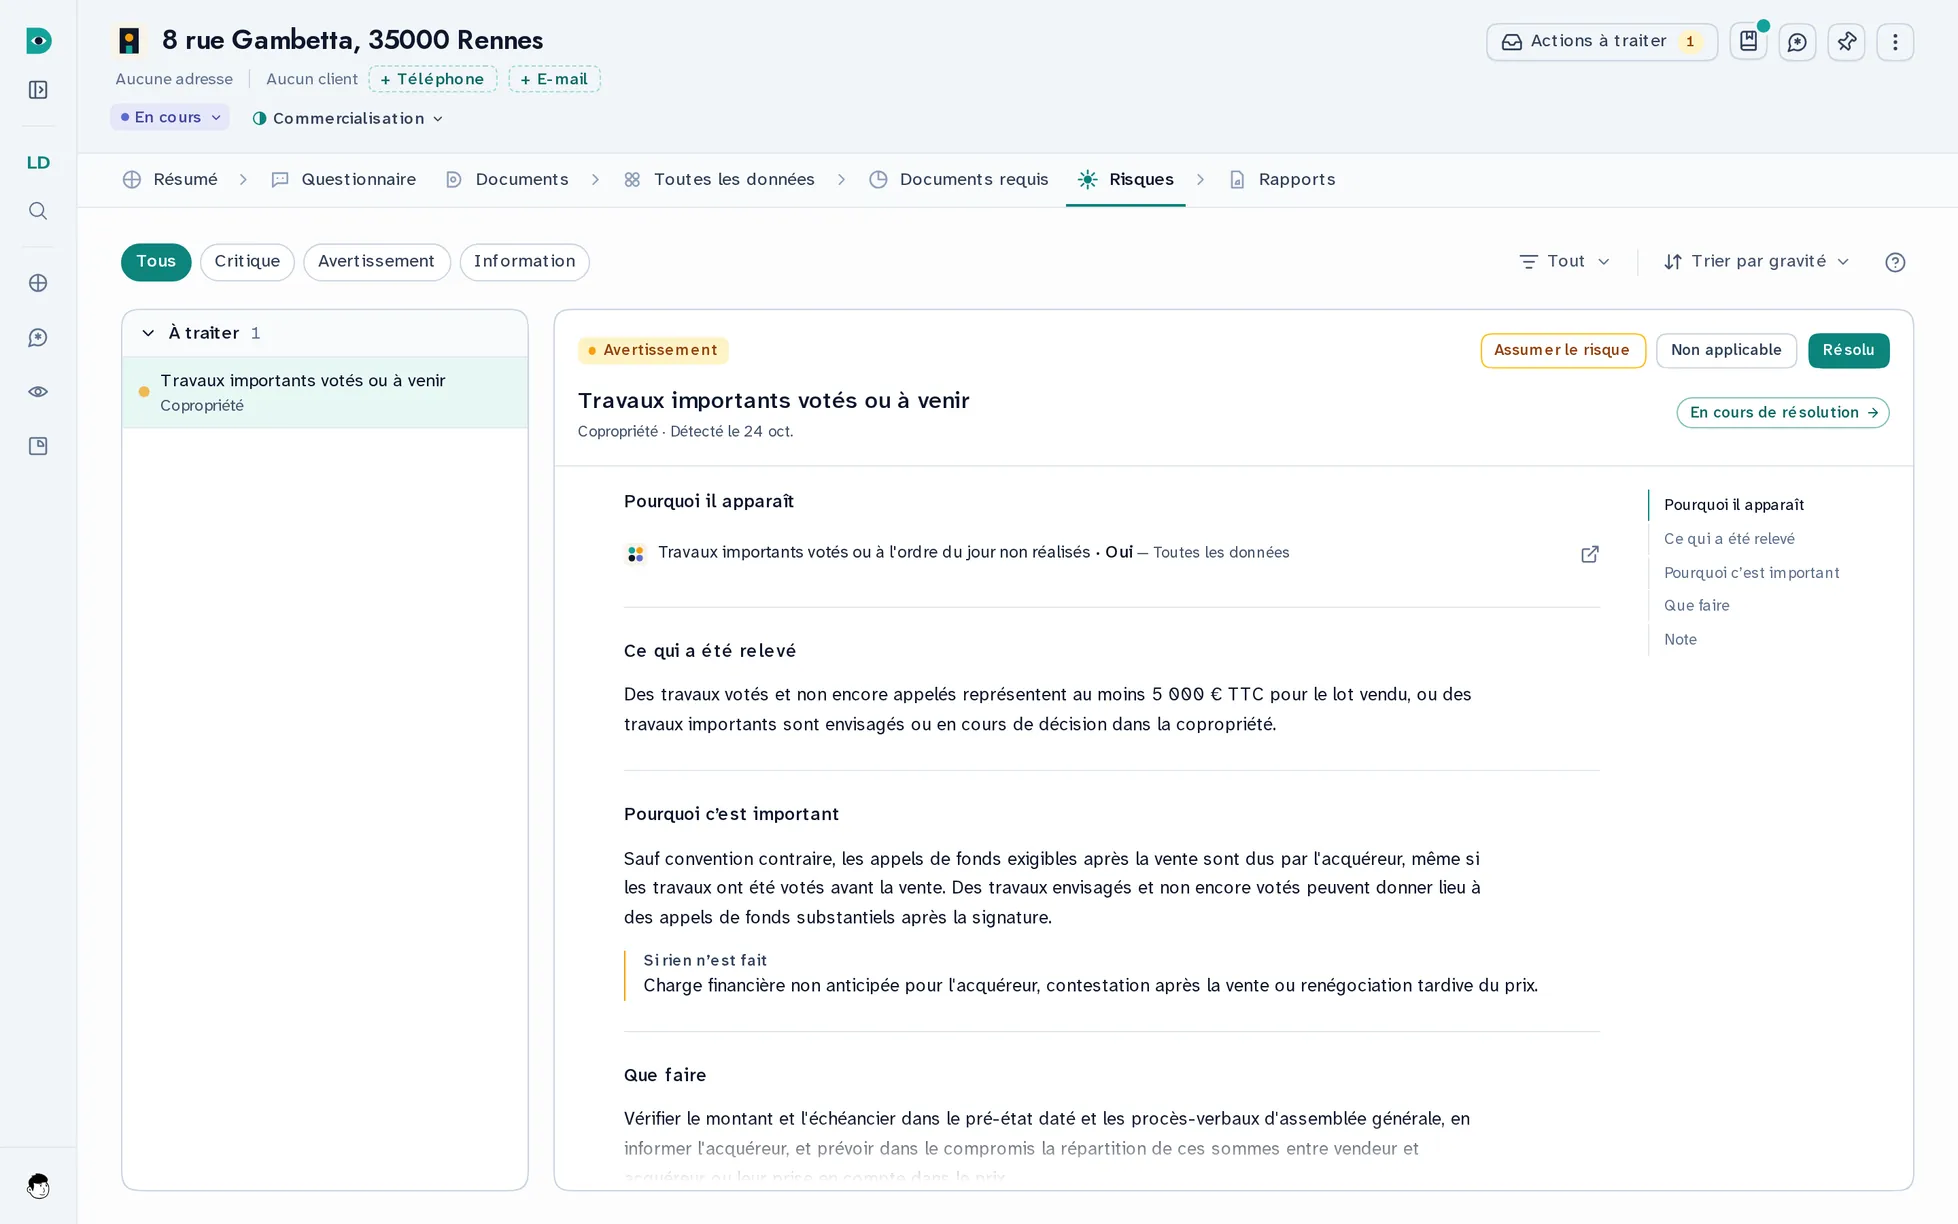Click En cours de résolution button
Viewport: 1958px width, 1224px height.
1782,413
